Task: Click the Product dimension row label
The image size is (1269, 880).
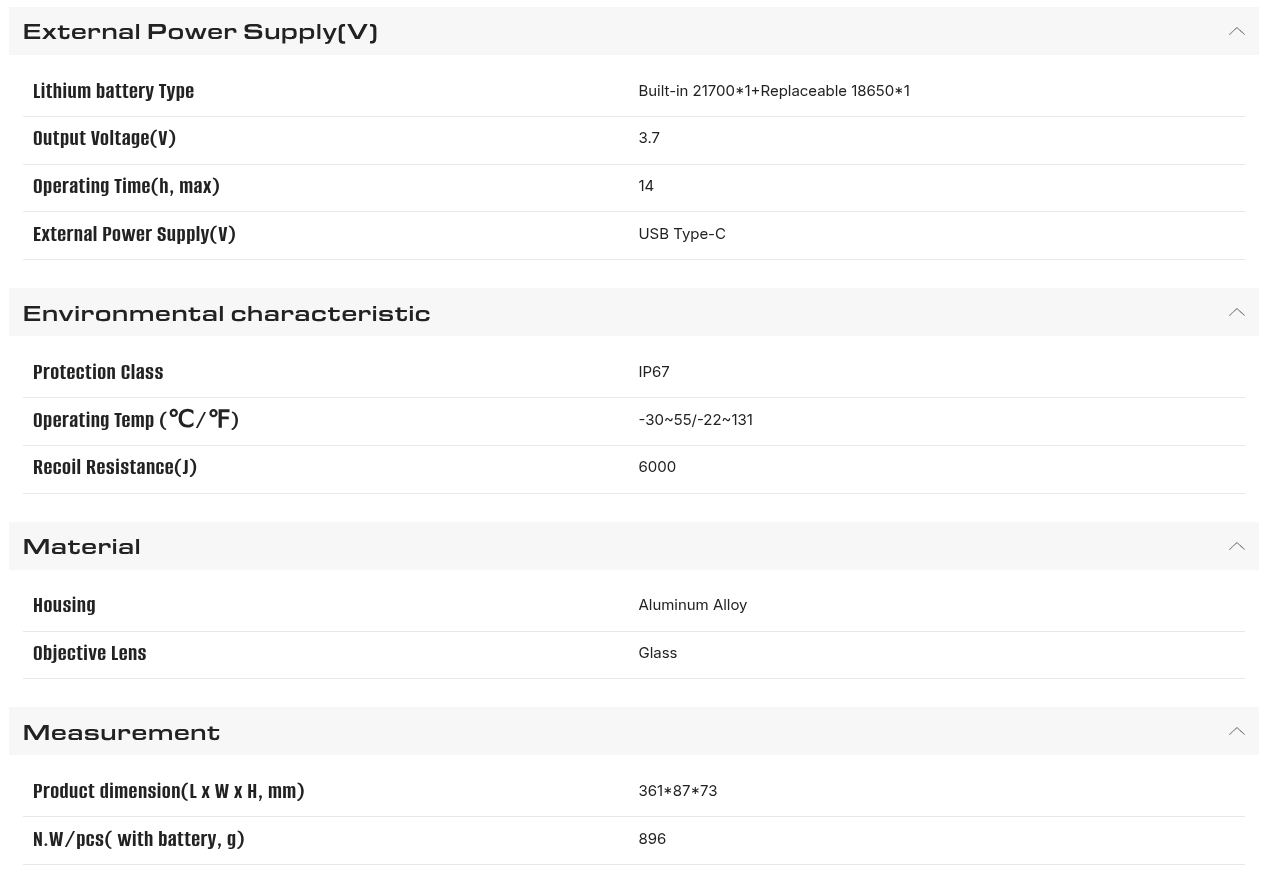Action: pos(168,791)
